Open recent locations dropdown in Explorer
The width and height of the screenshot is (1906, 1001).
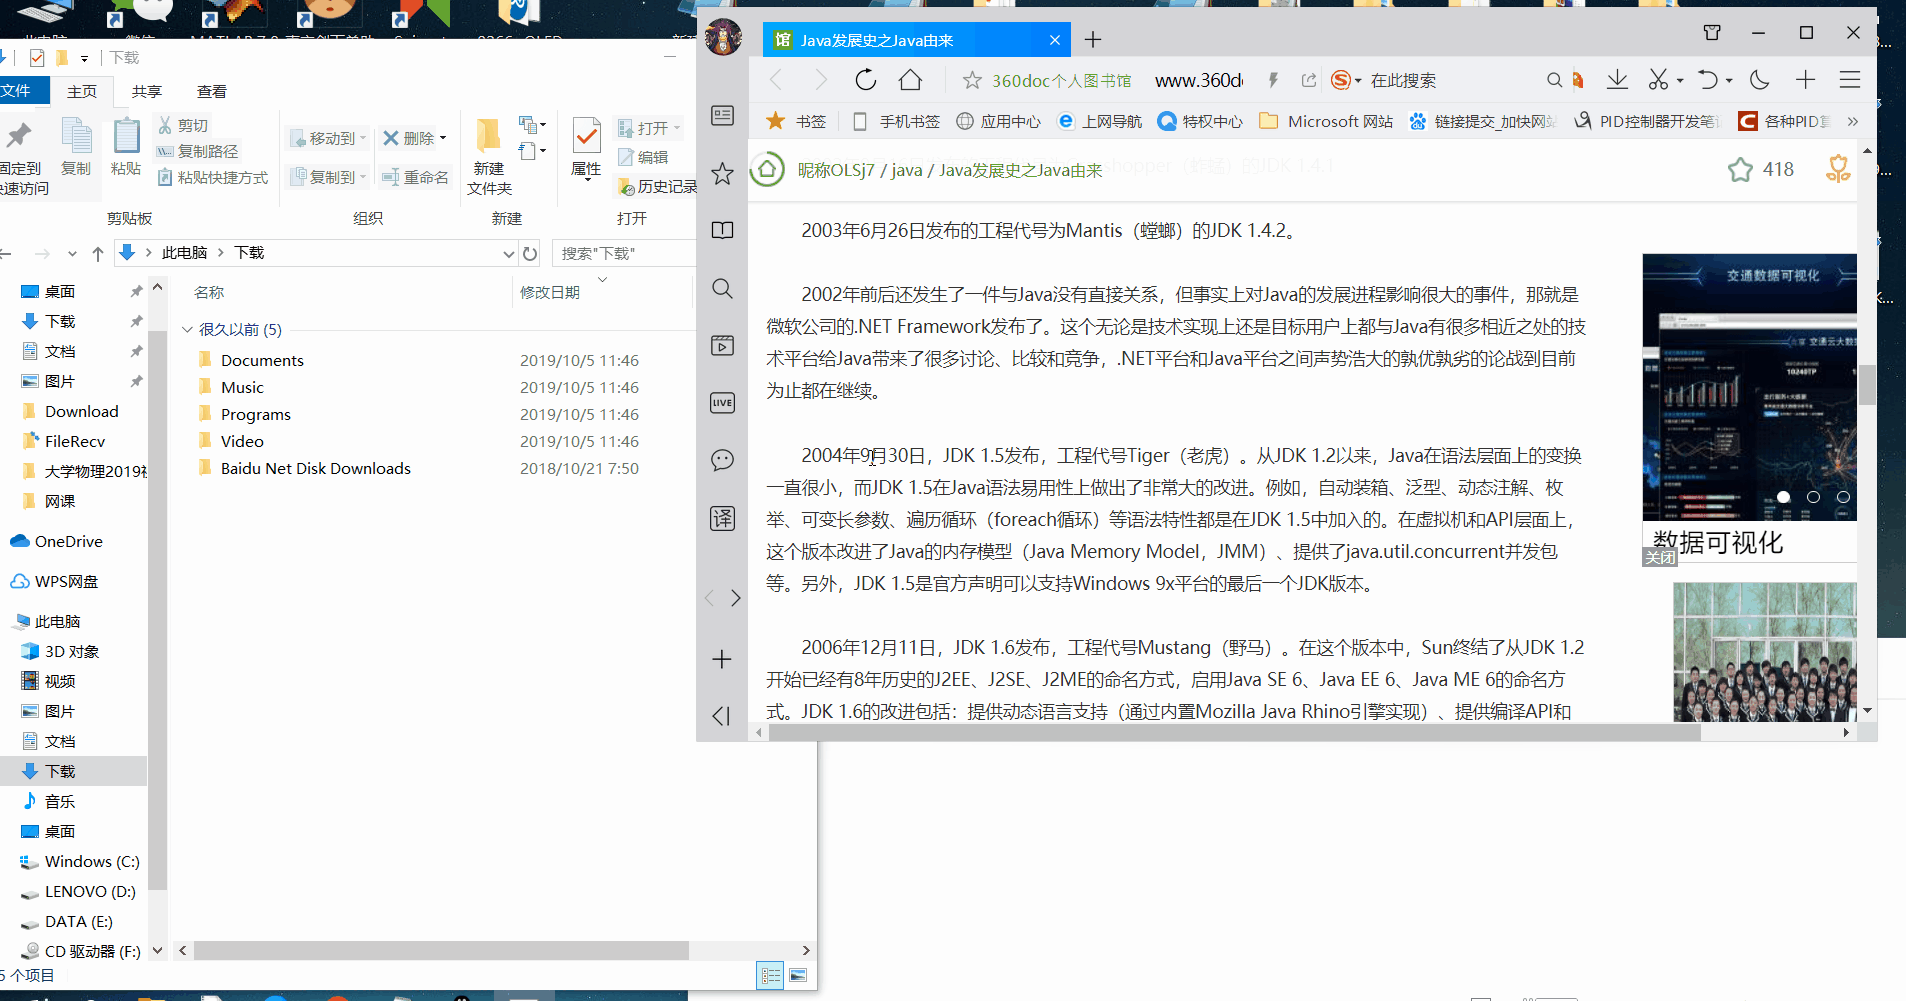tap(72, 253)
